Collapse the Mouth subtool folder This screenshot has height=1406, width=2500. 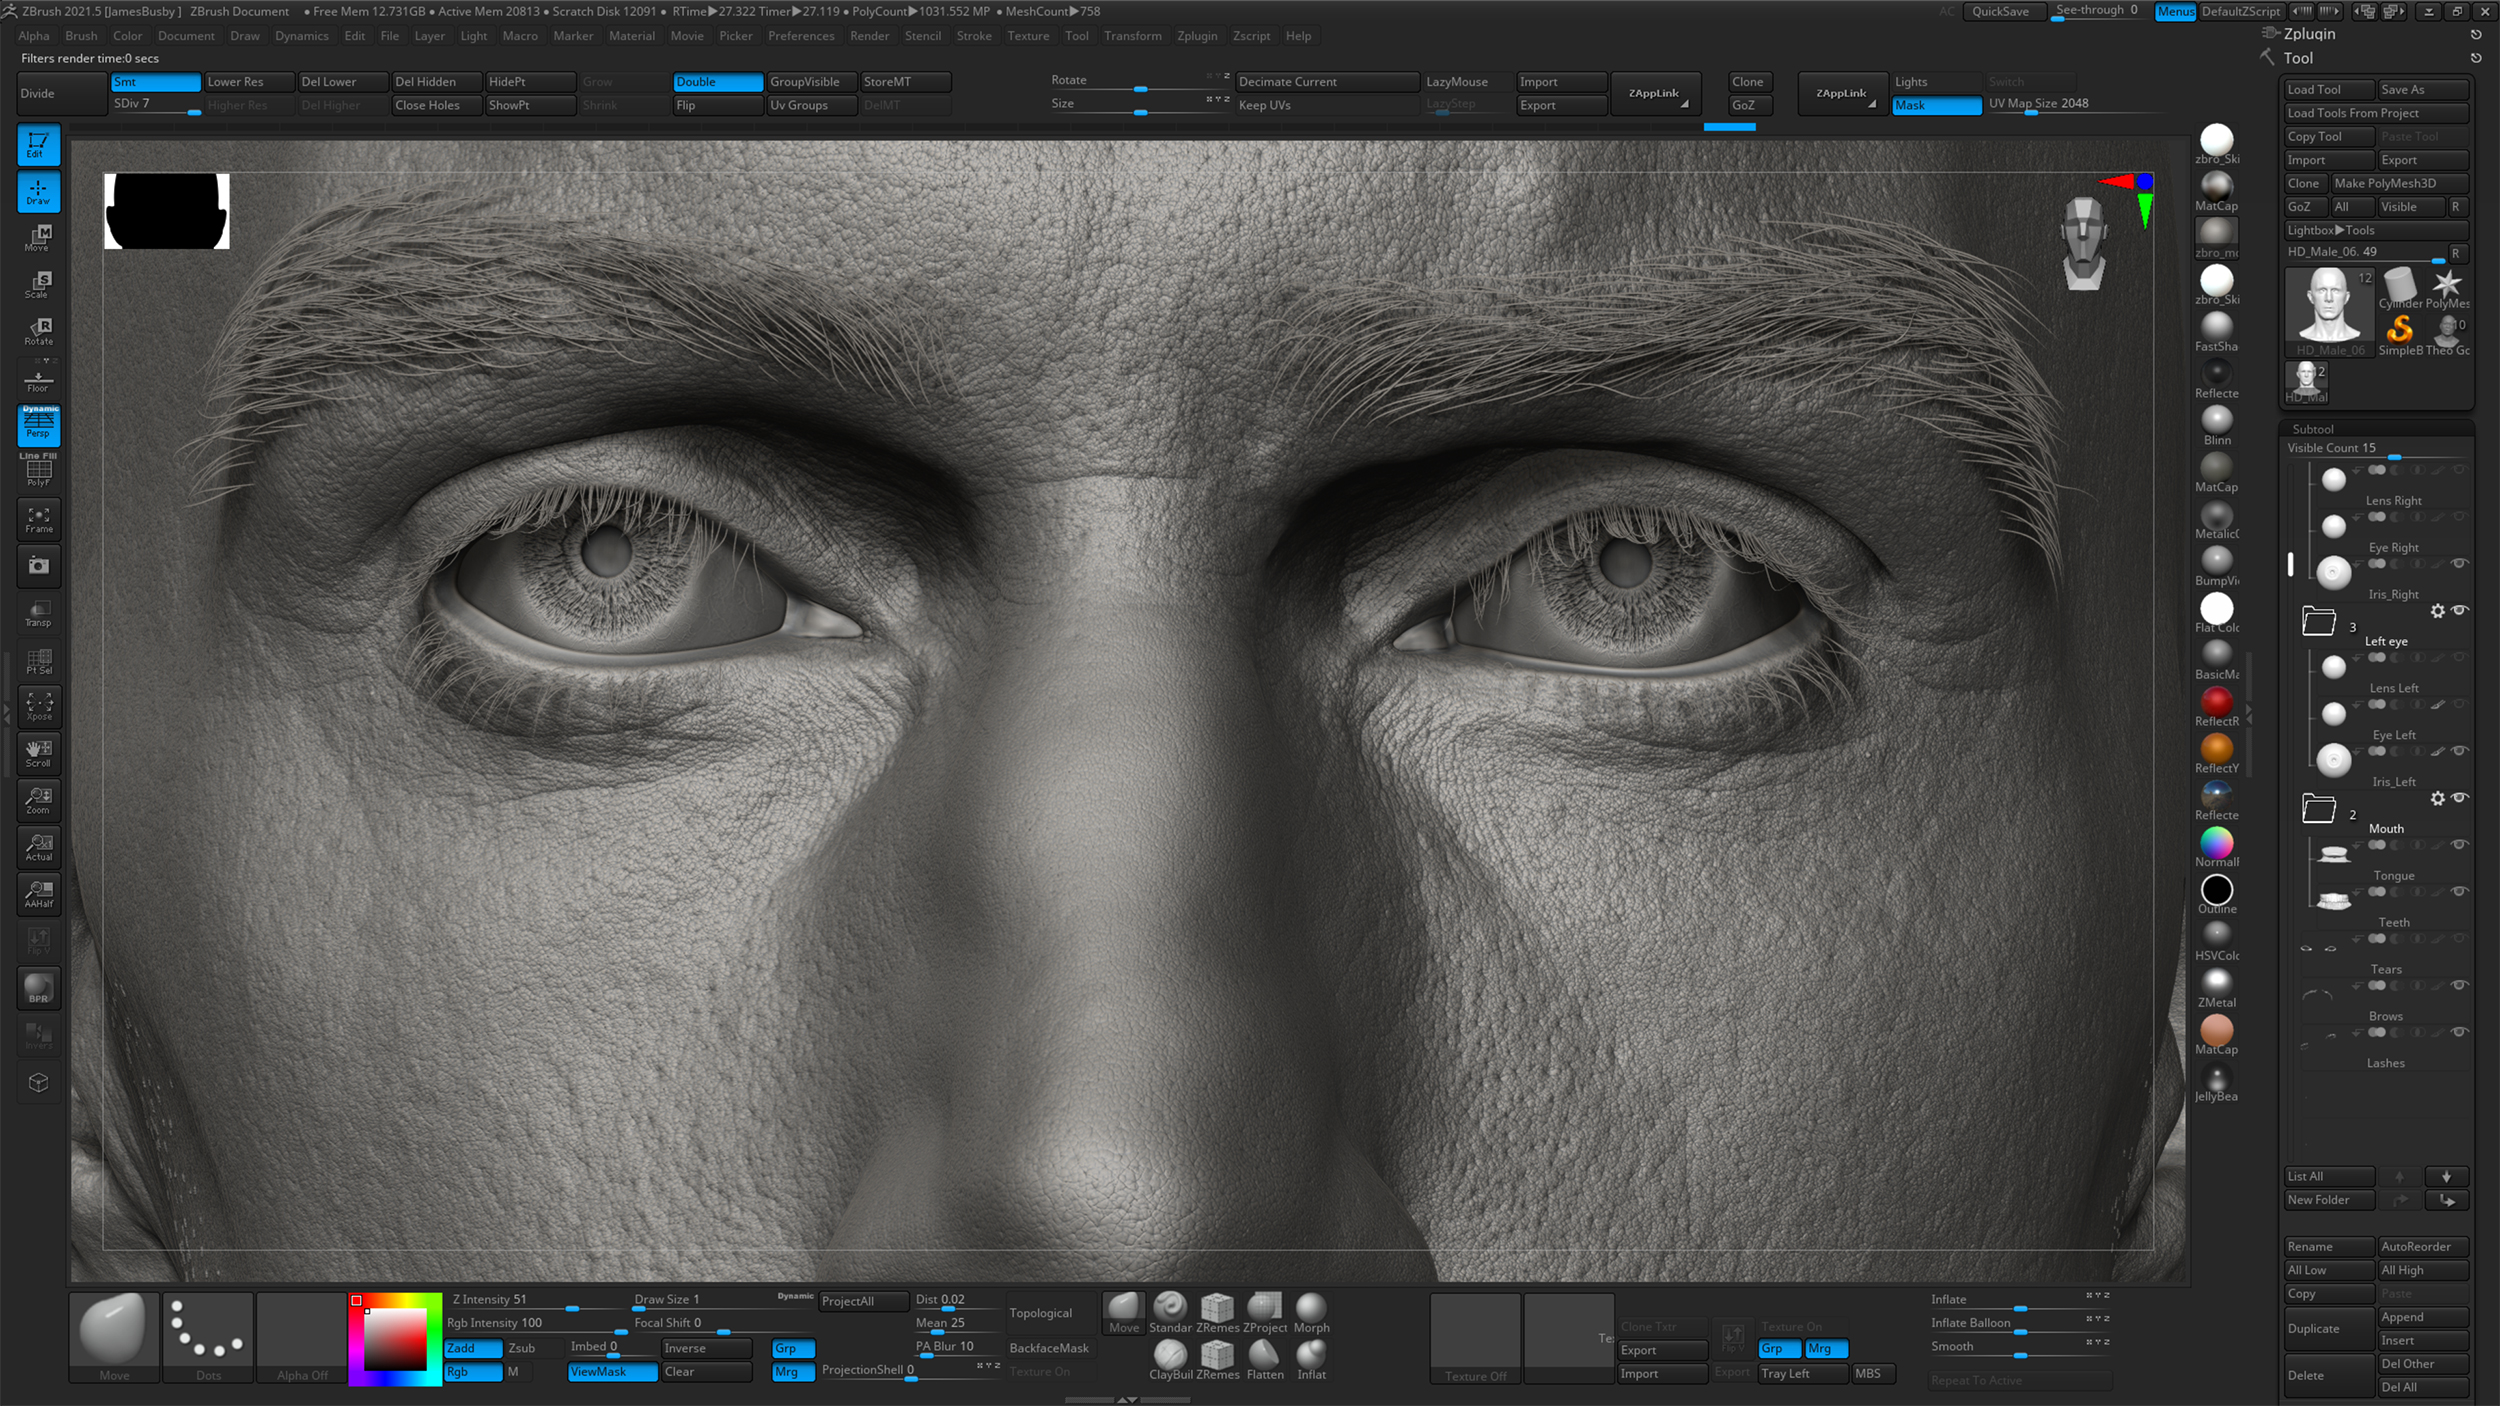point(2318,808)
